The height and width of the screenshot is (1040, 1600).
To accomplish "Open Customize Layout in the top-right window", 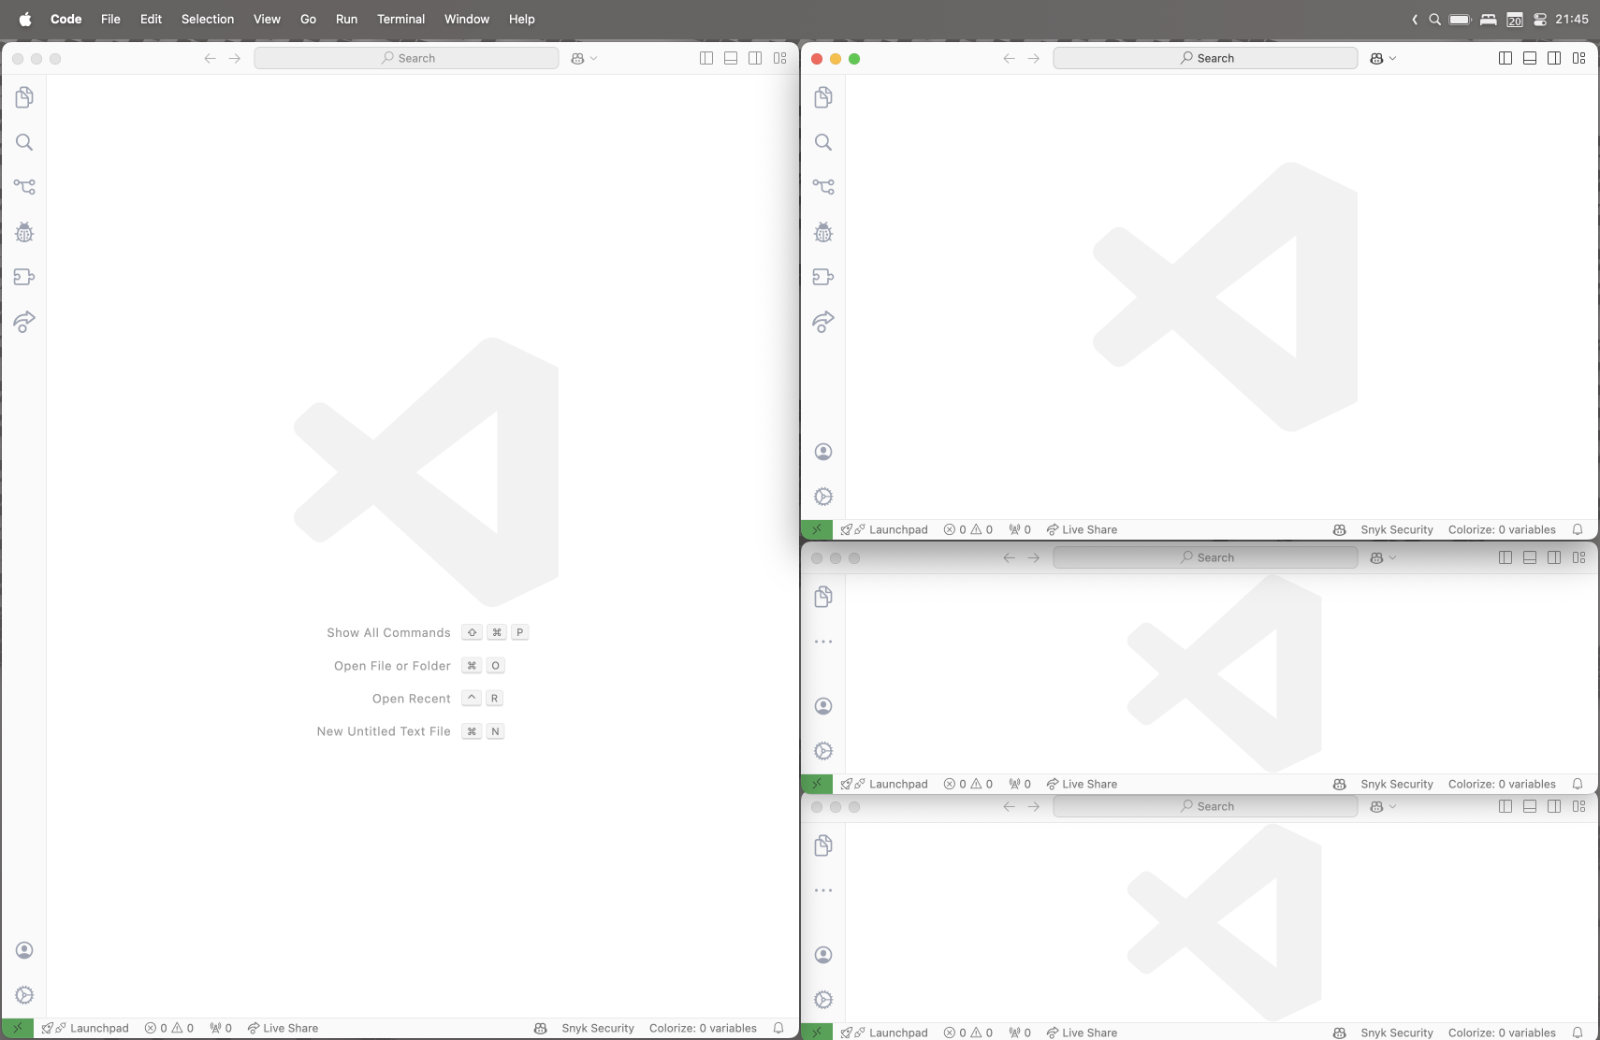I will [x=1579, y=58].
